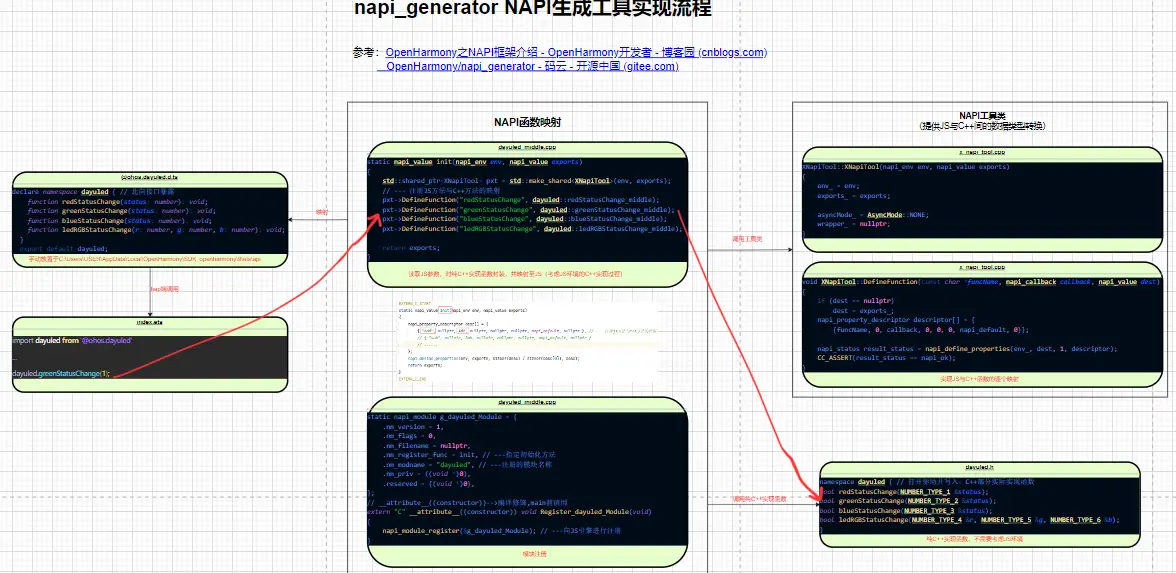The image size is (1176, 573).
Task: Click 'bool ledRGBStatusChange(NUMBER_TYPE_4' line
Action: 970,520
